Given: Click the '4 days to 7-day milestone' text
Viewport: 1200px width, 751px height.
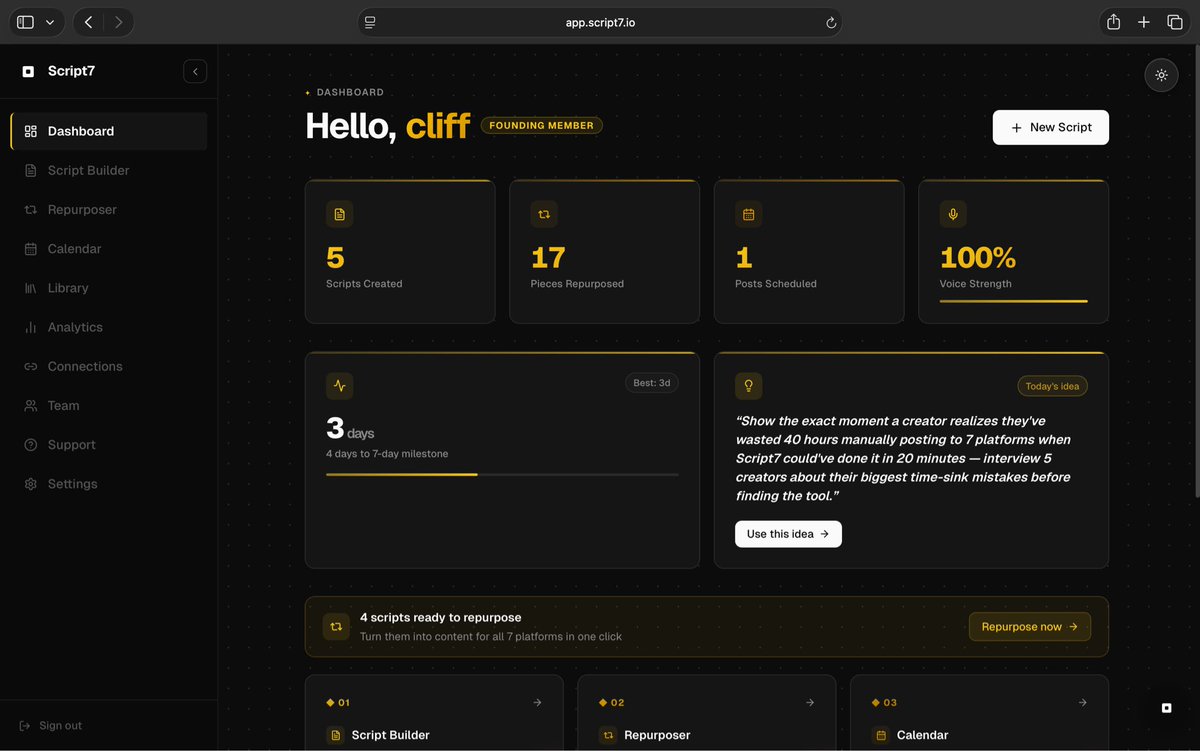Looking at the screenshot, I should click(x=387, y=454).
